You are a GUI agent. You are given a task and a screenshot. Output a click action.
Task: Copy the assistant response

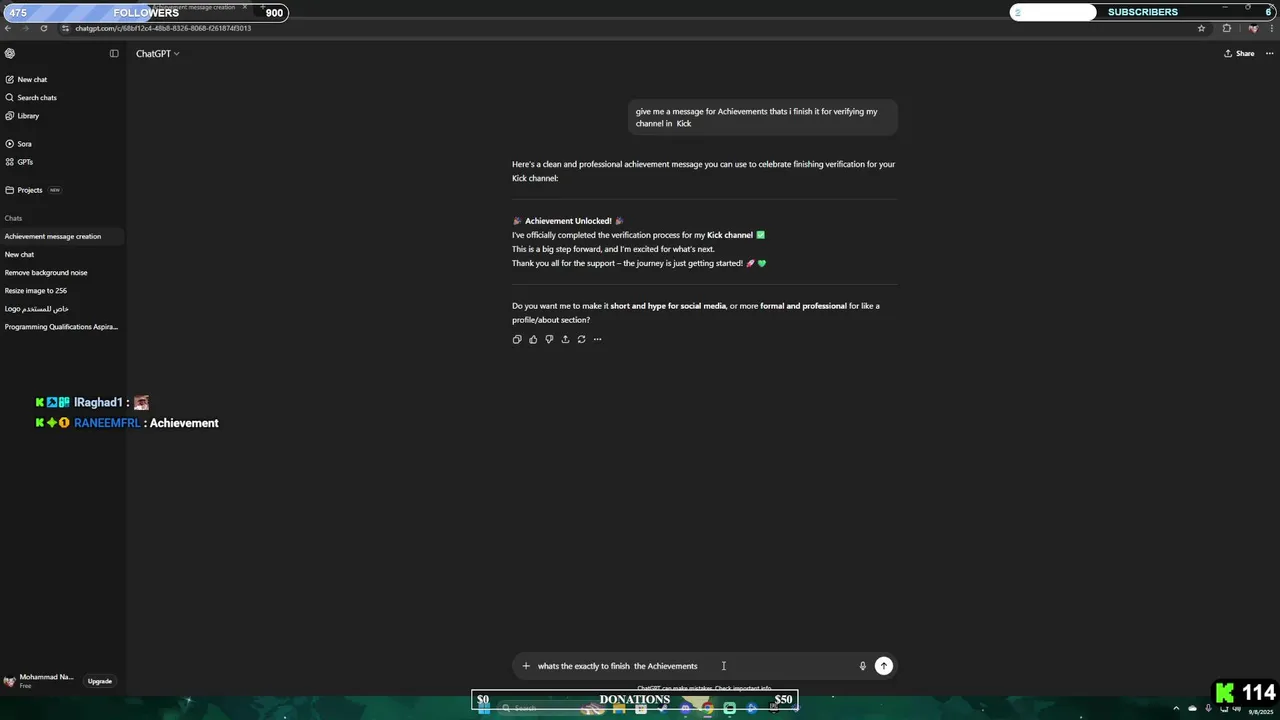pyautogui.click(x=517, y=339)
